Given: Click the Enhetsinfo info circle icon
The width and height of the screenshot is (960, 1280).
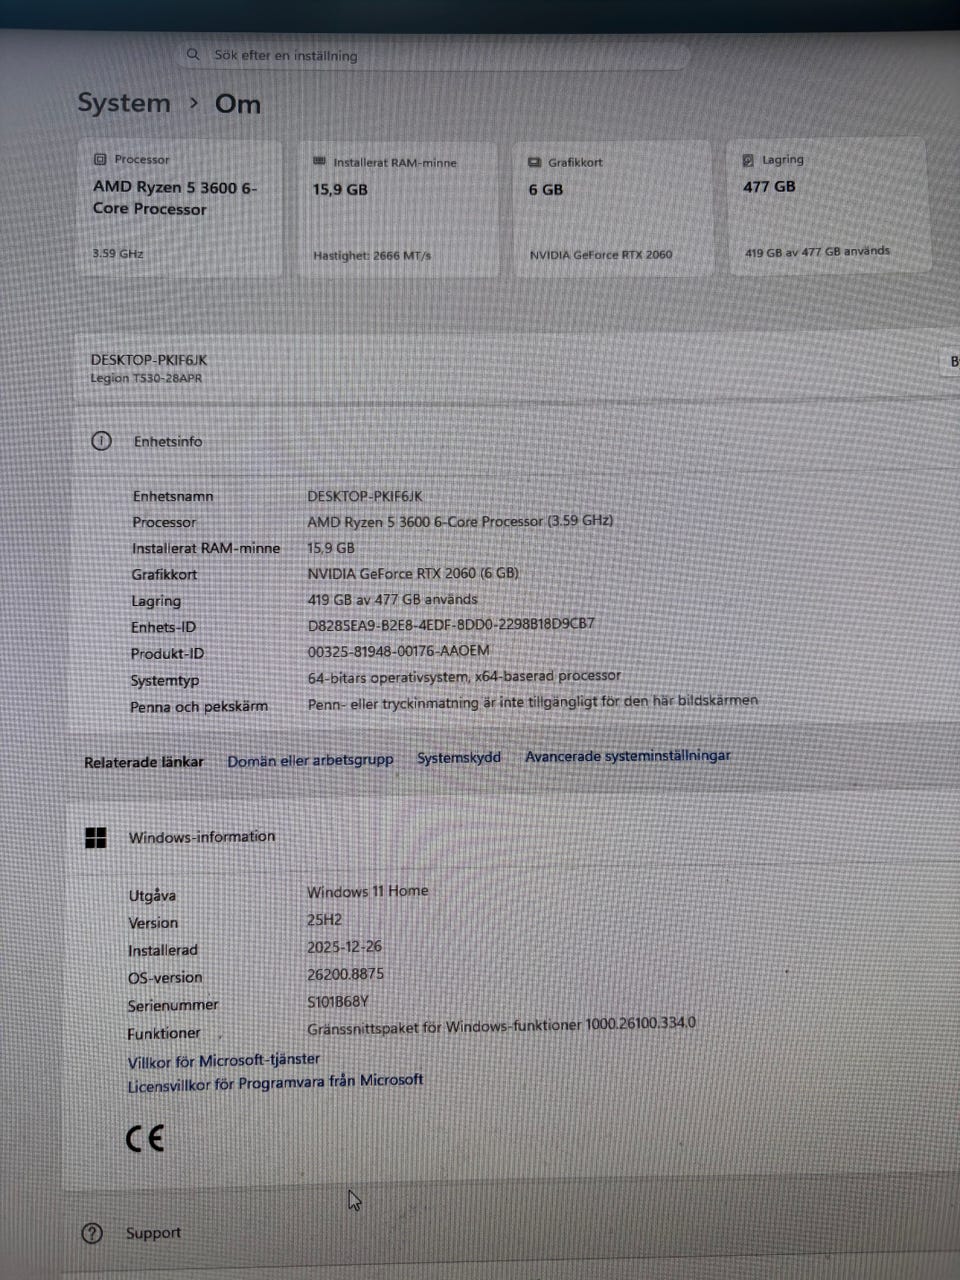Looking at the screenshot, I should pos(101,441).
